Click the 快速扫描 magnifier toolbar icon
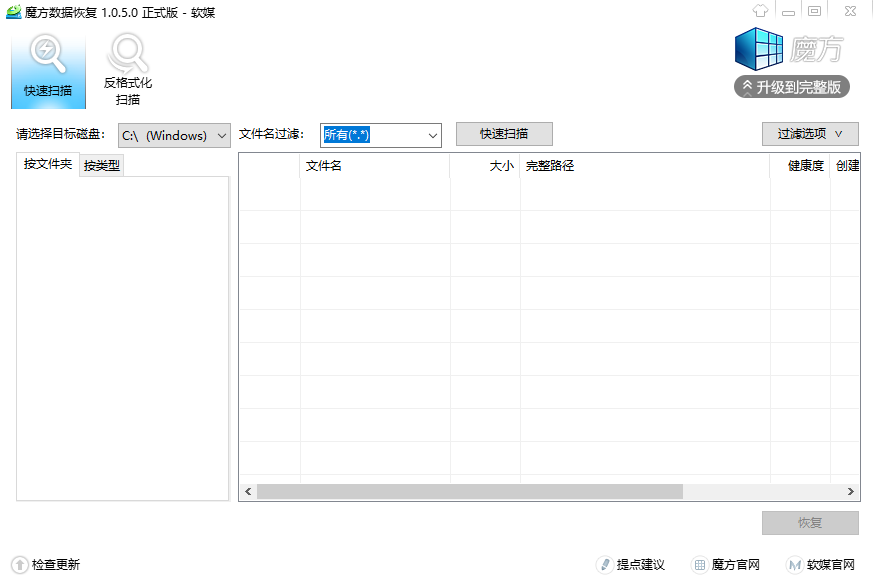 (x=48, y=56)
